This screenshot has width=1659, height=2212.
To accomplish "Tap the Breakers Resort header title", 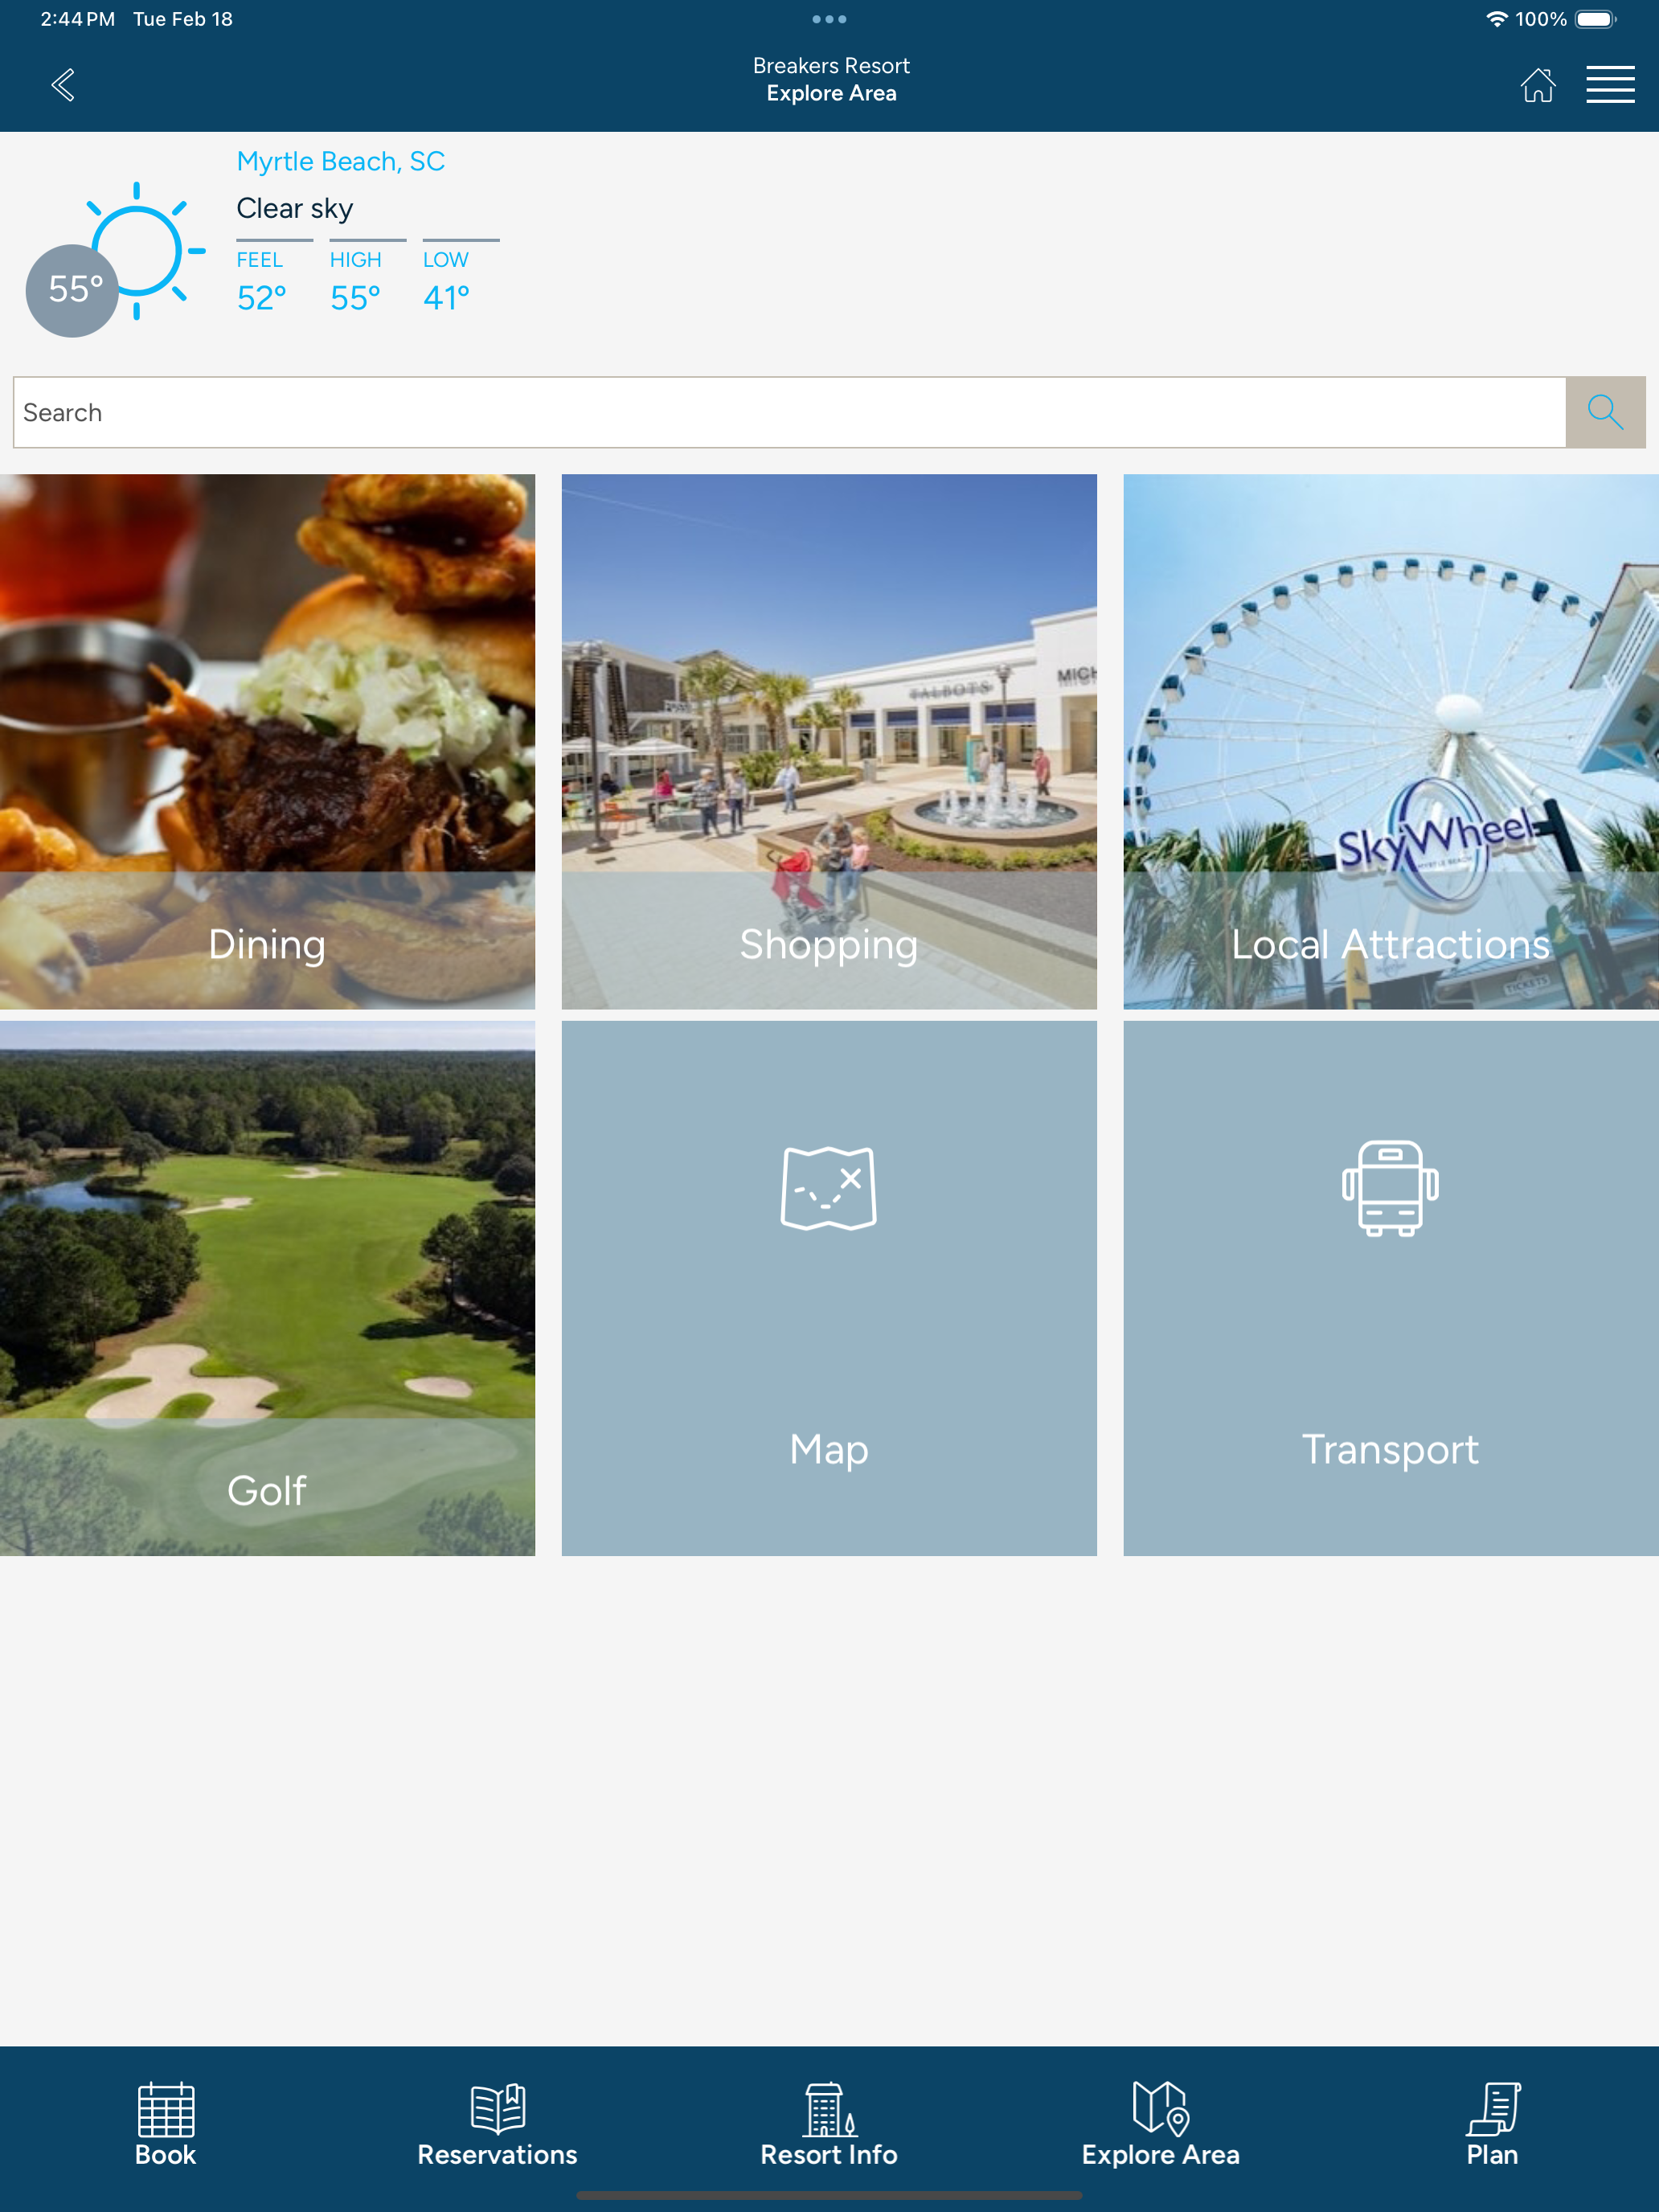I will [x=831, y=66].
